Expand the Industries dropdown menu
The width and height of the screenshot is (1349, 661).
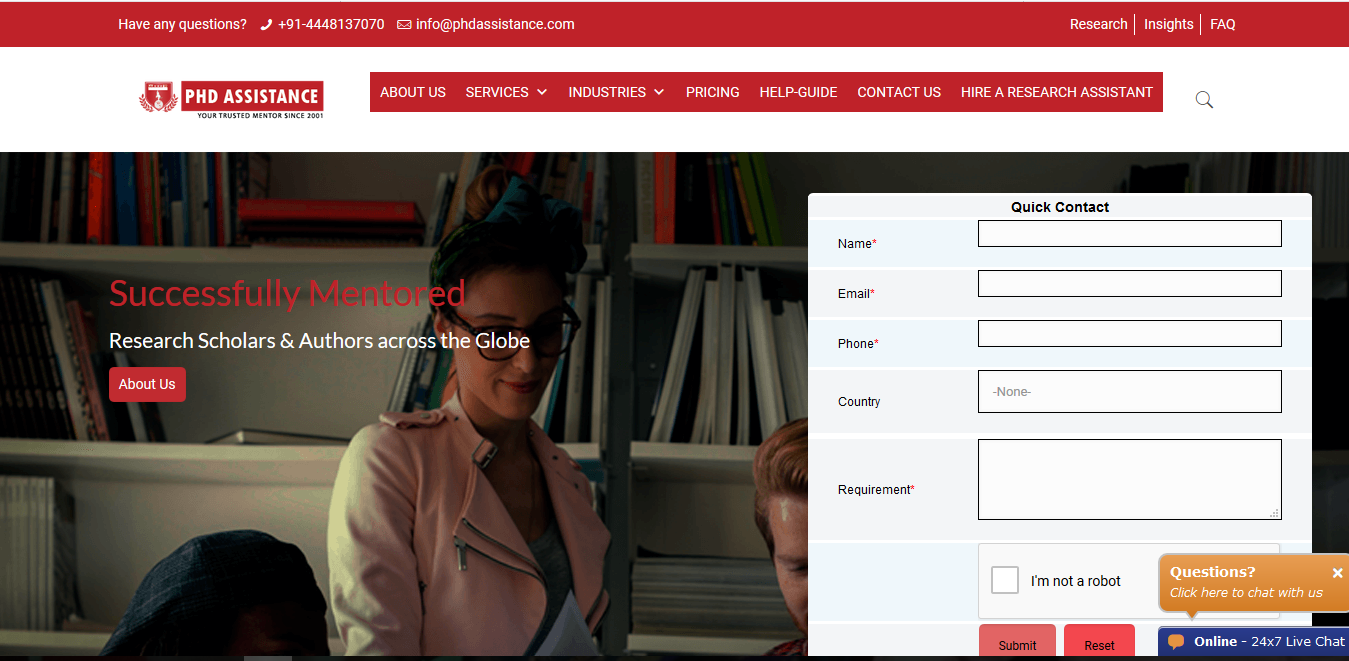[x=616, y=92]
